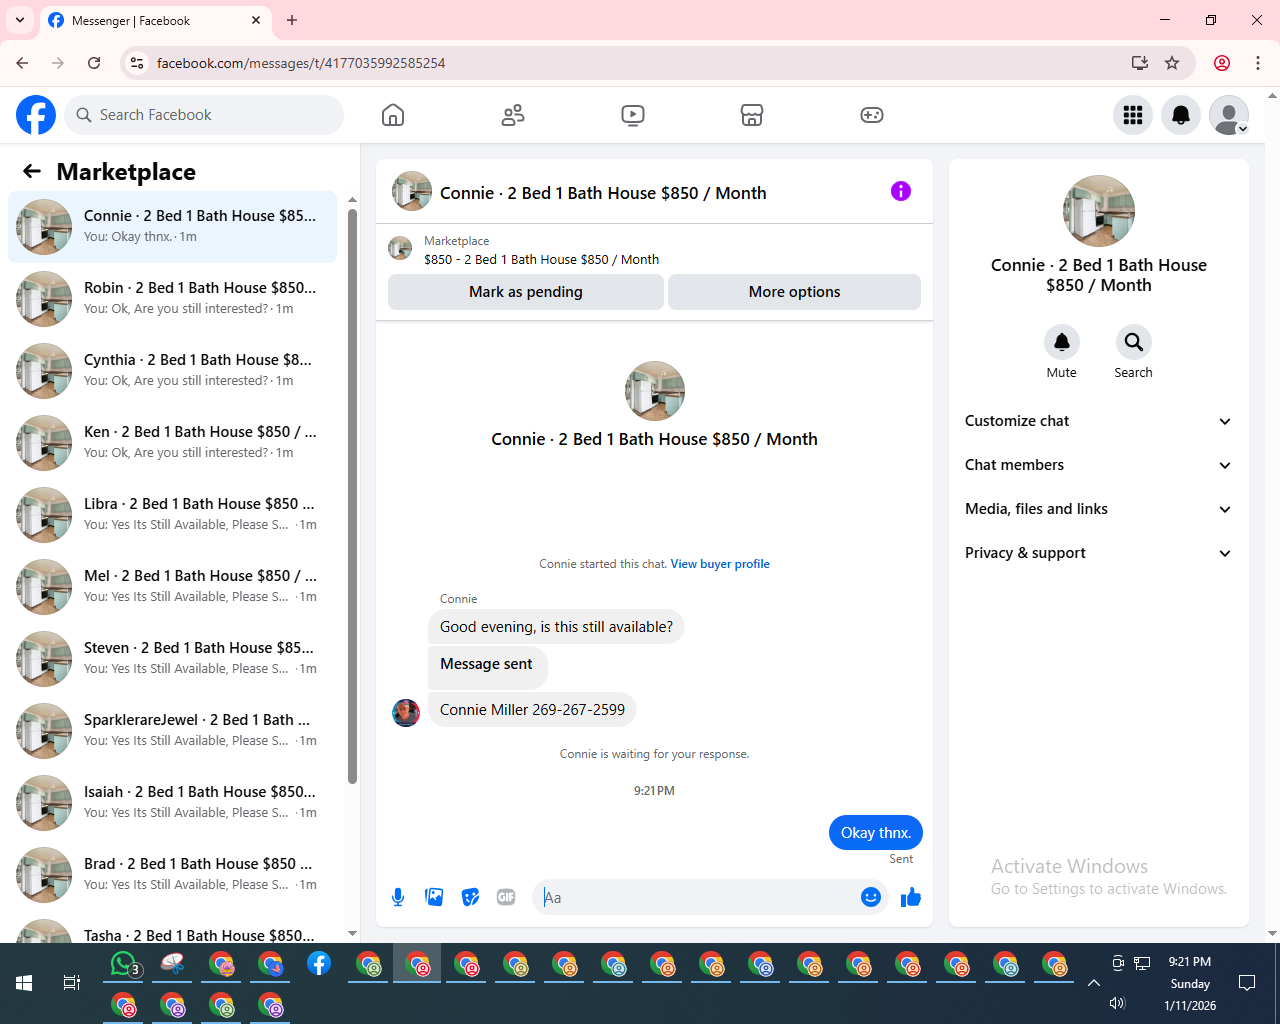Click 'Good evening, is this still available?' message
The image size is (1280, 1024).
556,627
